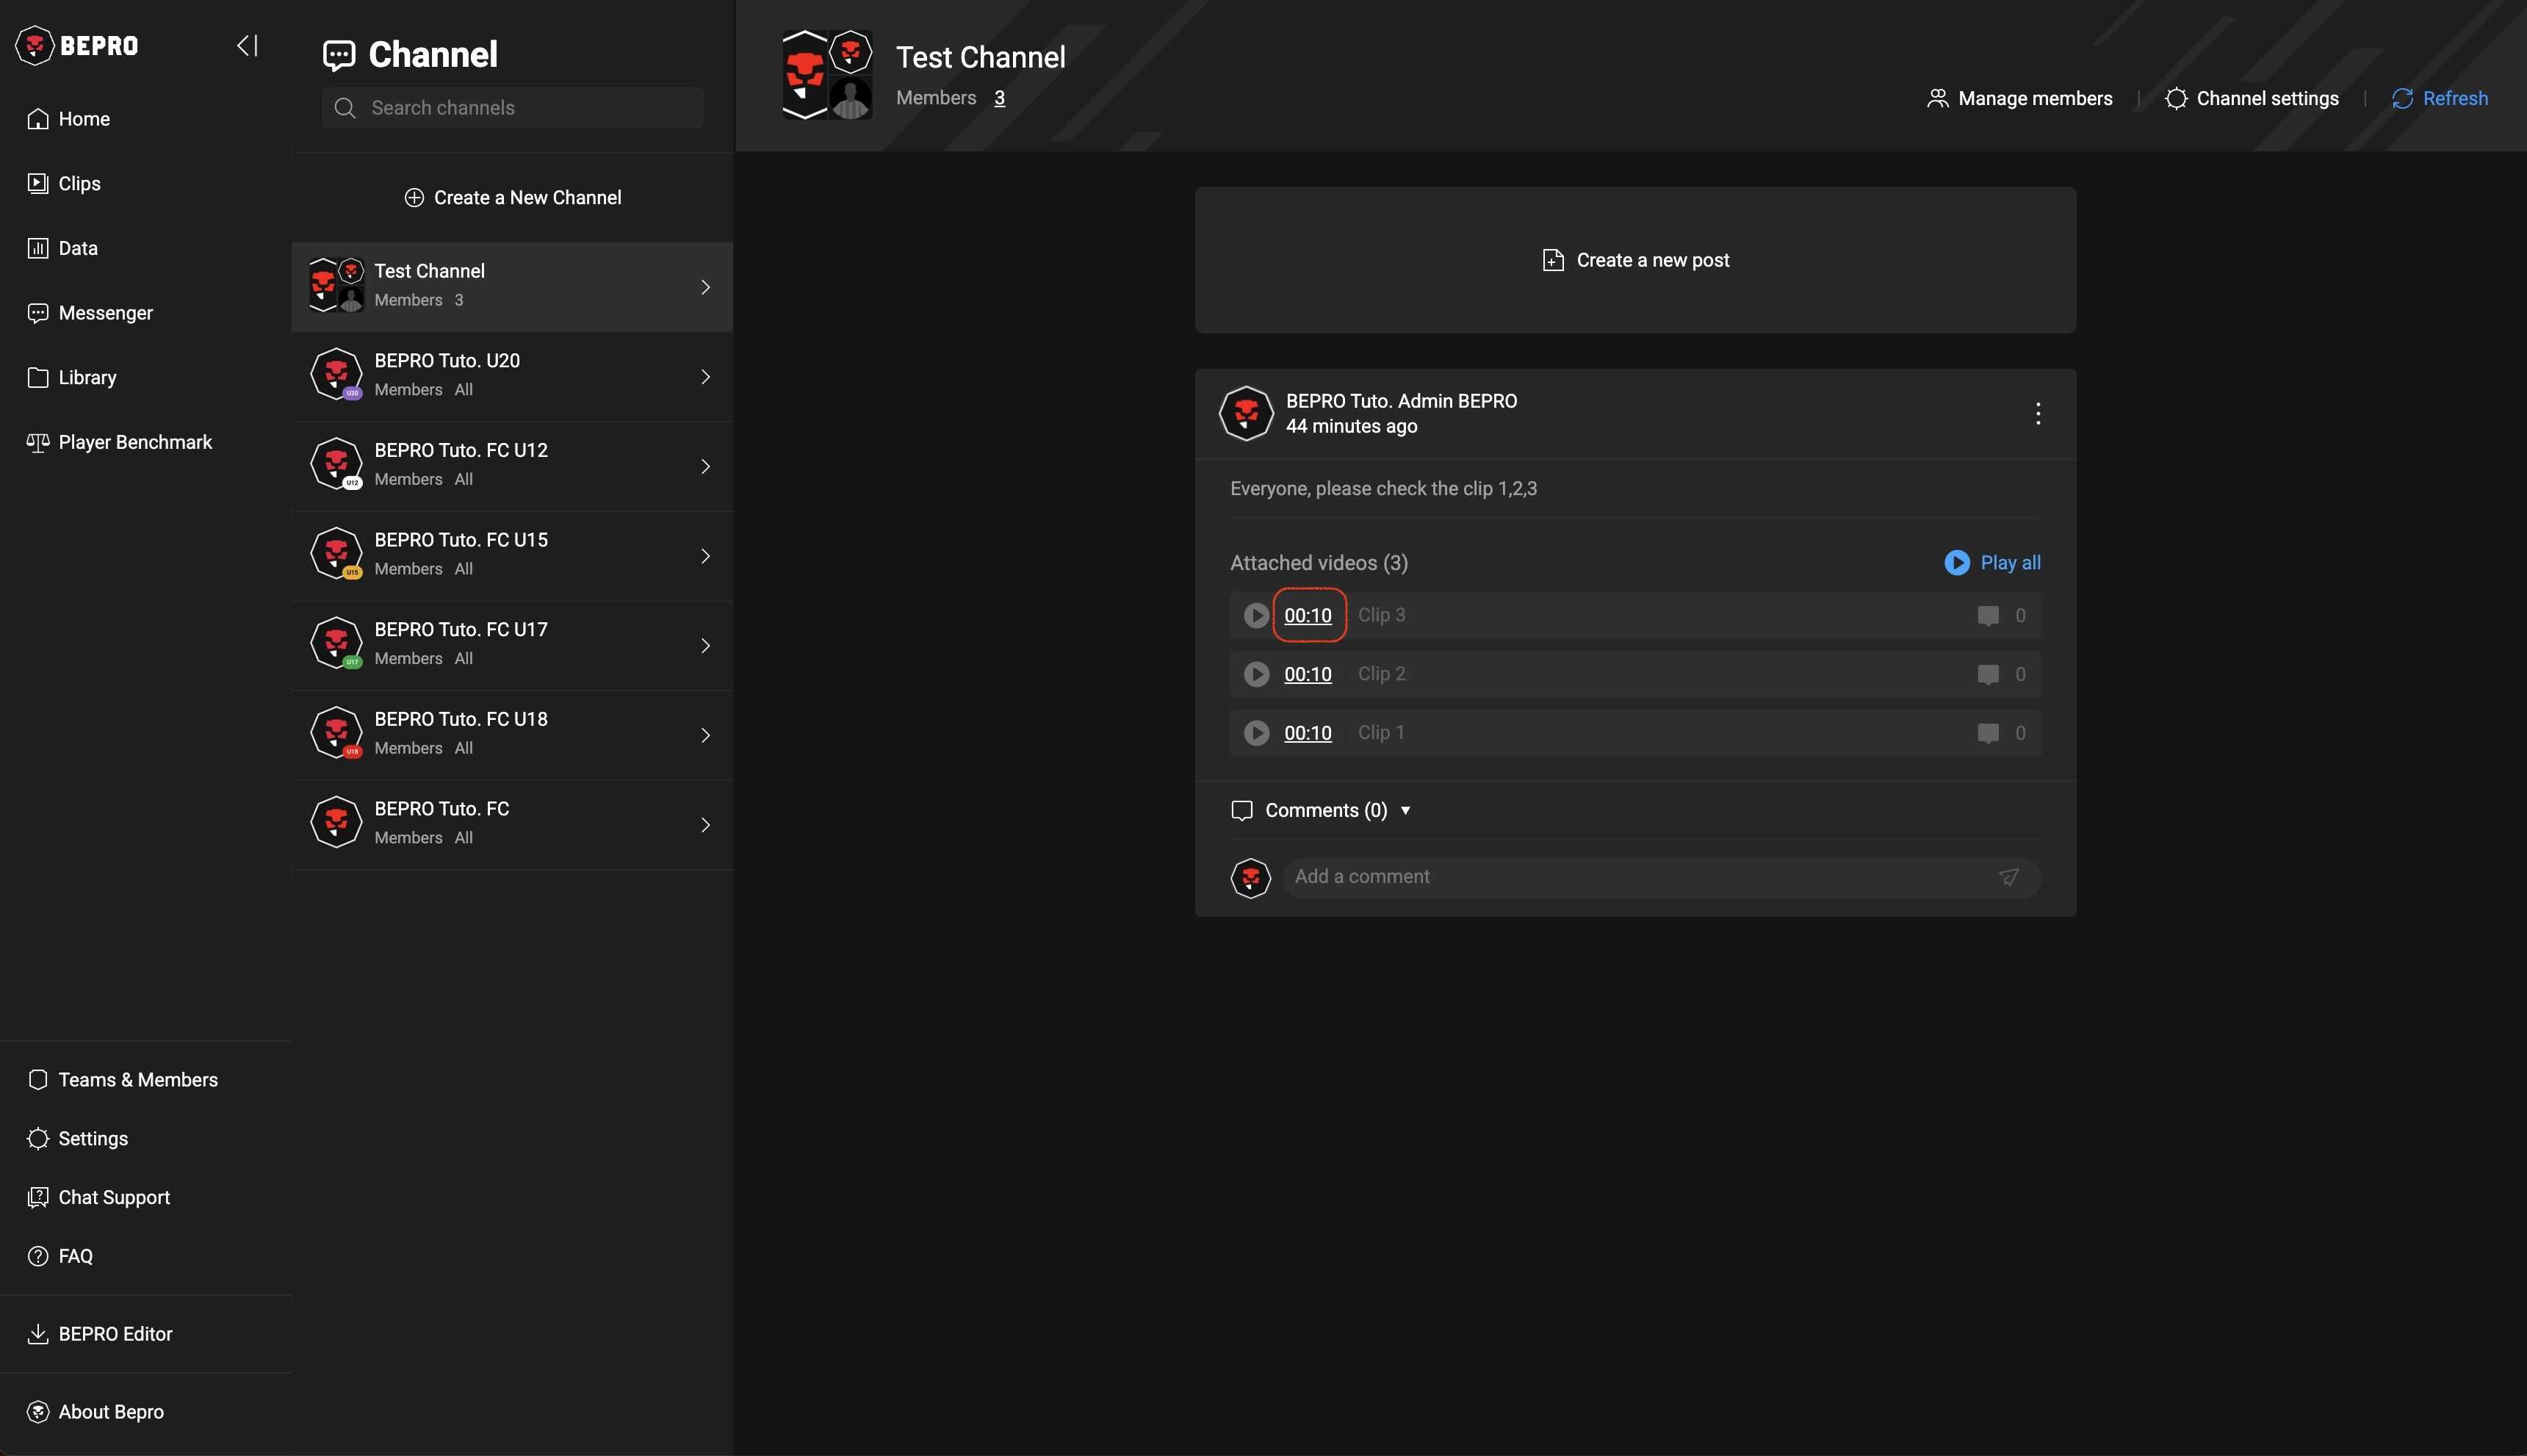Open Messenger from the sidebar menu
The width and height of the screenshot is (2527, 1456).
tap(105, 313)
